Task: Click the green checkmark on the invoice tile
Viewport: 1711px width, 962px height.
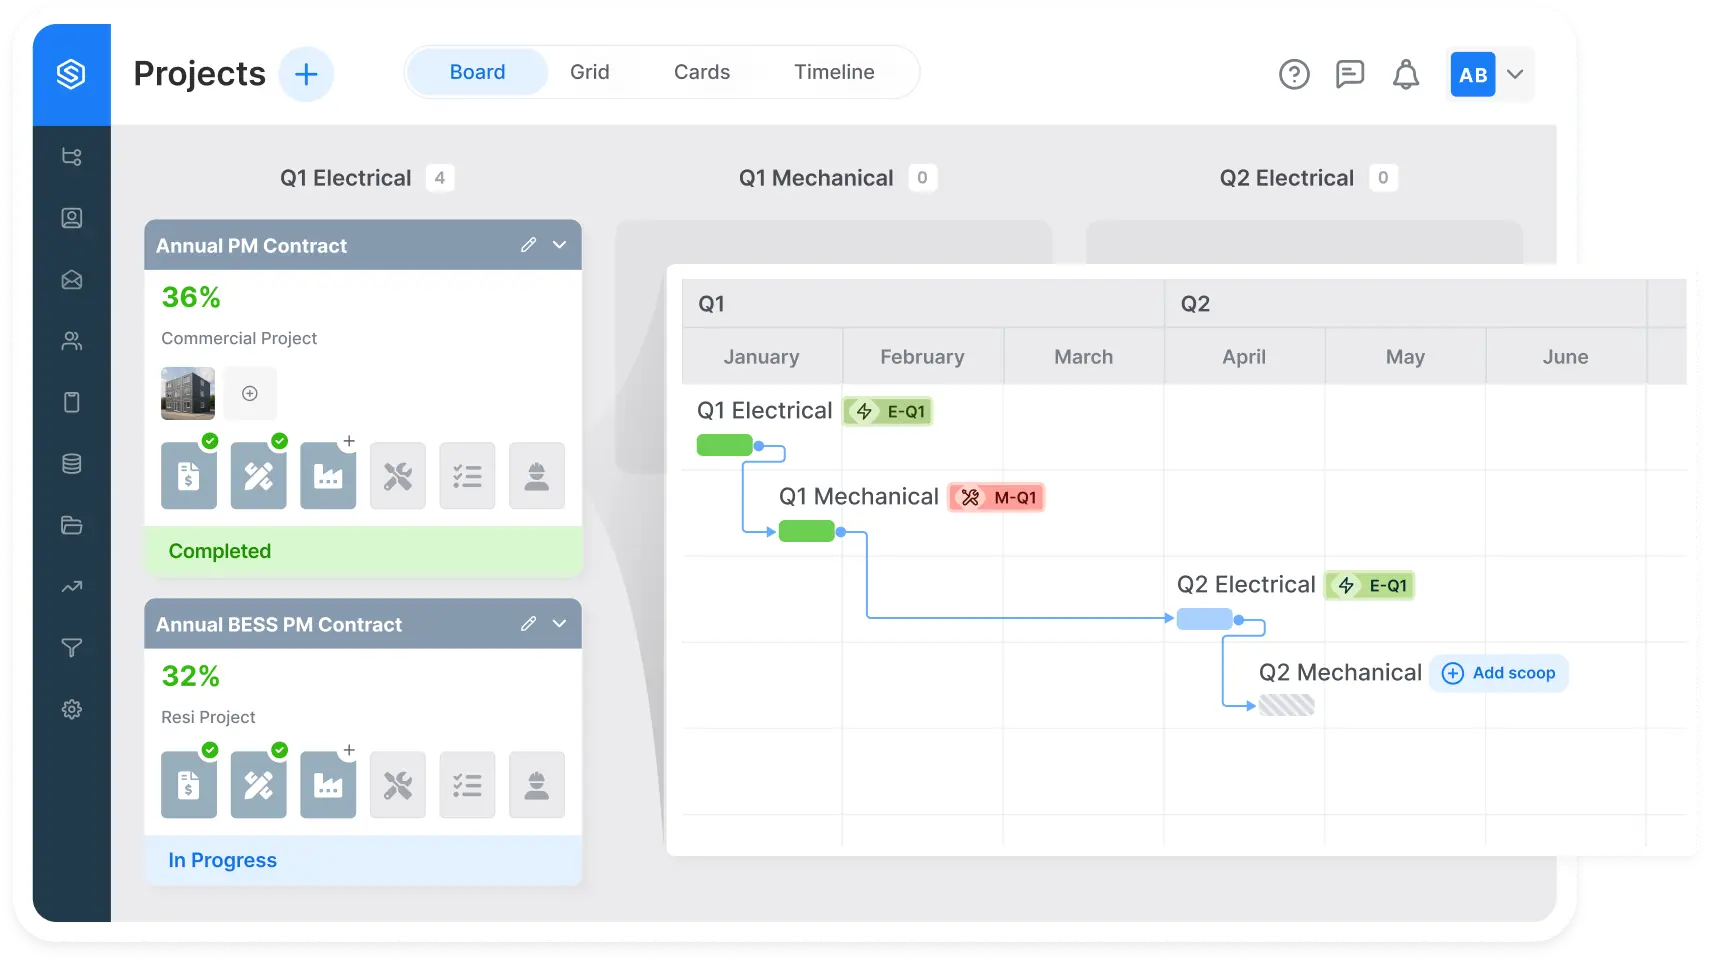Action: coord(210,440)
